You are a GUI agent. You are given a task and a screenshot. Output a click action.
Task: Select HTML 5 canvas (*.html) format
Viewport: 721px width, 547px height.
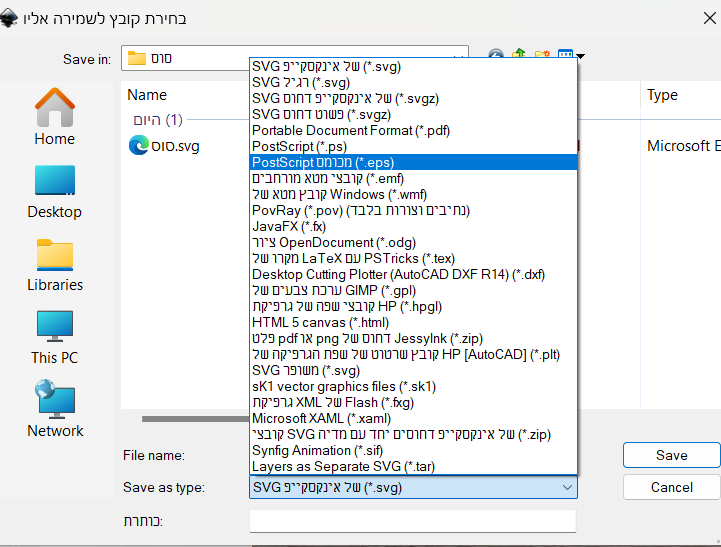413,323
